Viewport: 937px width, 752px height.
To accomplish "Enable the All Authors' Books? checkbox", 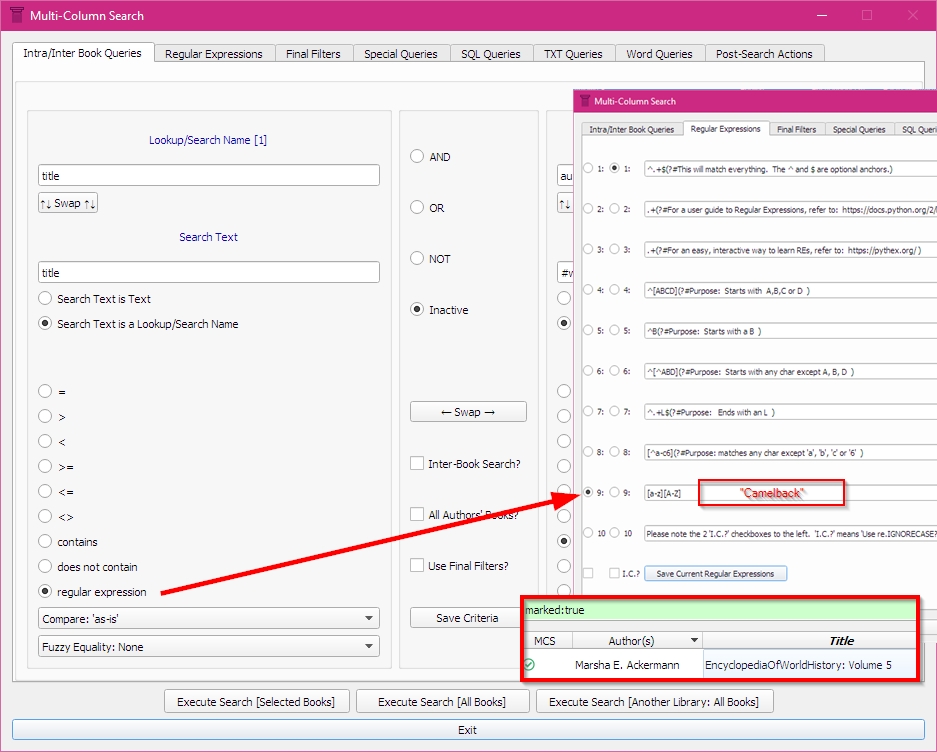I will pos(417,514).
